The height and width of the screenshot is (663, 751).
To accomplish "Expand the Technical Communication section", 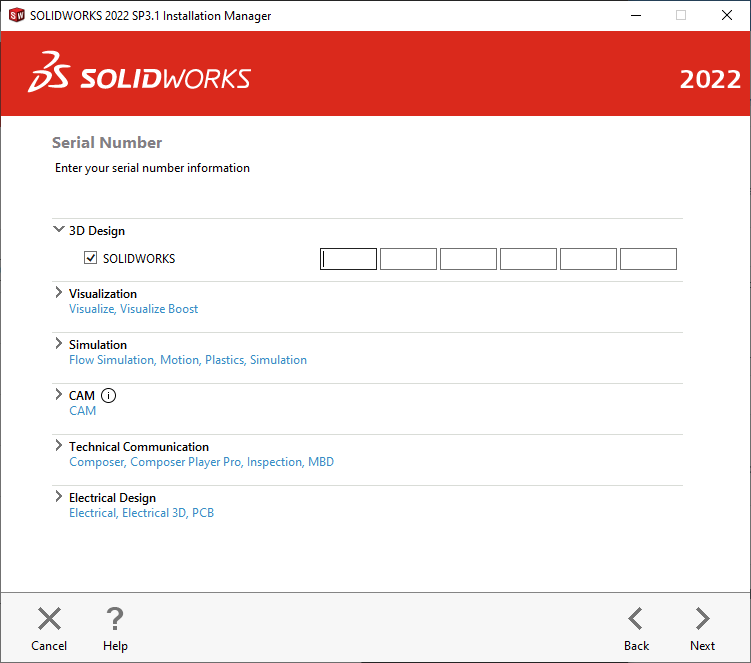I will [x=58, y=446].
